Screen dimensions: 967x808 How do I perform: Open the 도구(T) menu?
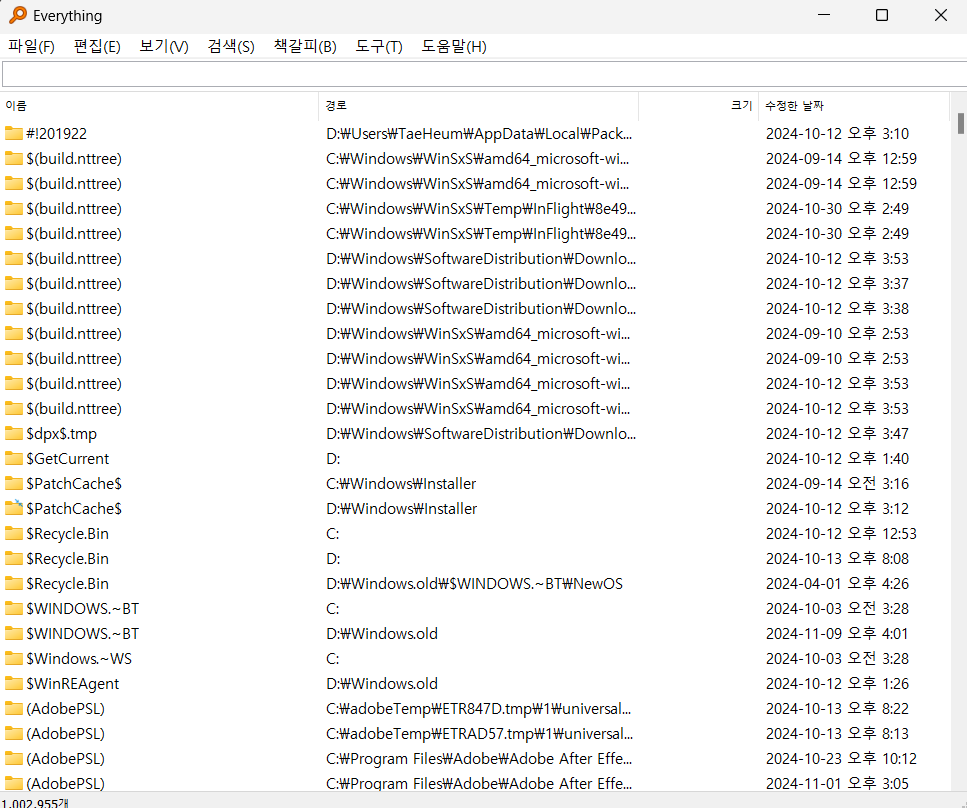[379, 47]
